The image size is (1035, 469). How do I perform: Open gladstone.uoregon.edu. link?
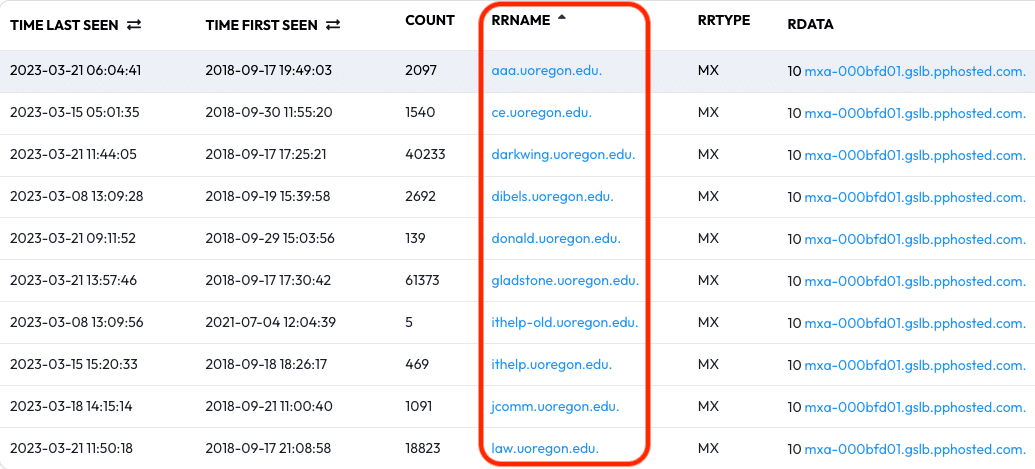tap(565, 280)
